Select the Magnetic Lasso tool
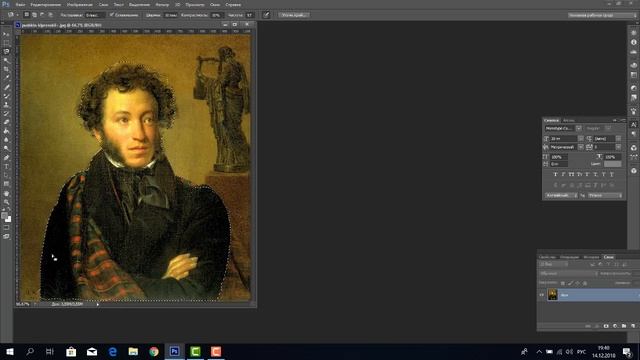This screenshot has width=640, height=360. click(x=6, y=52)
